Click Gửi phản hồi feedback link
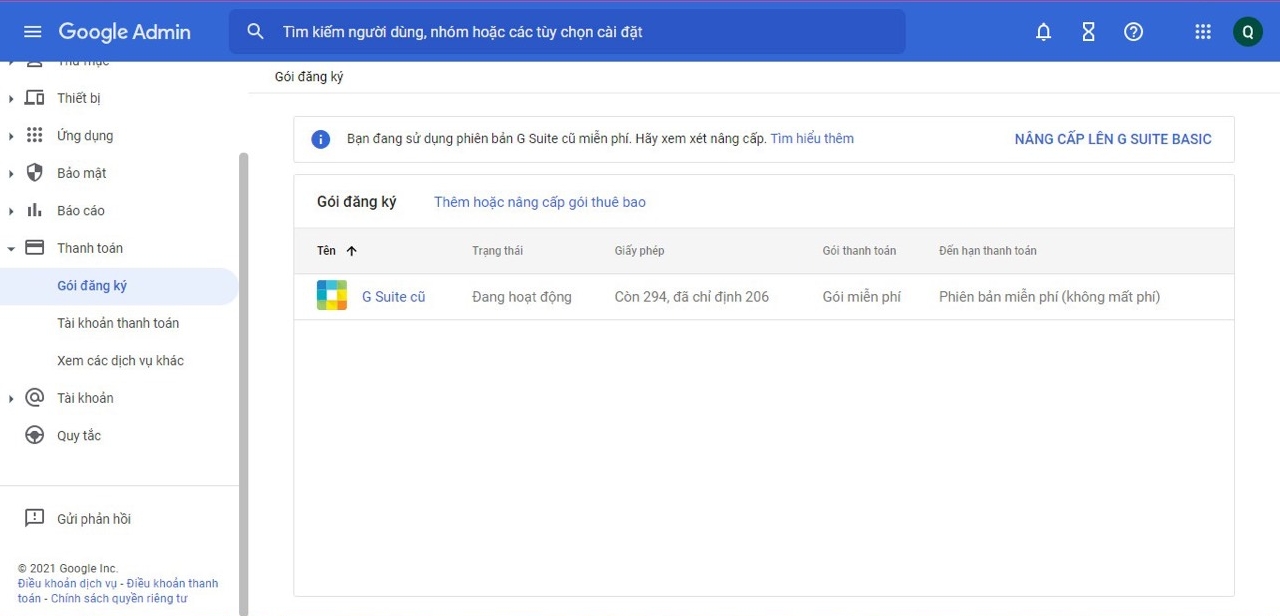Image resolution: width=1280 pixels, height=616 pixels. [94, 519]
